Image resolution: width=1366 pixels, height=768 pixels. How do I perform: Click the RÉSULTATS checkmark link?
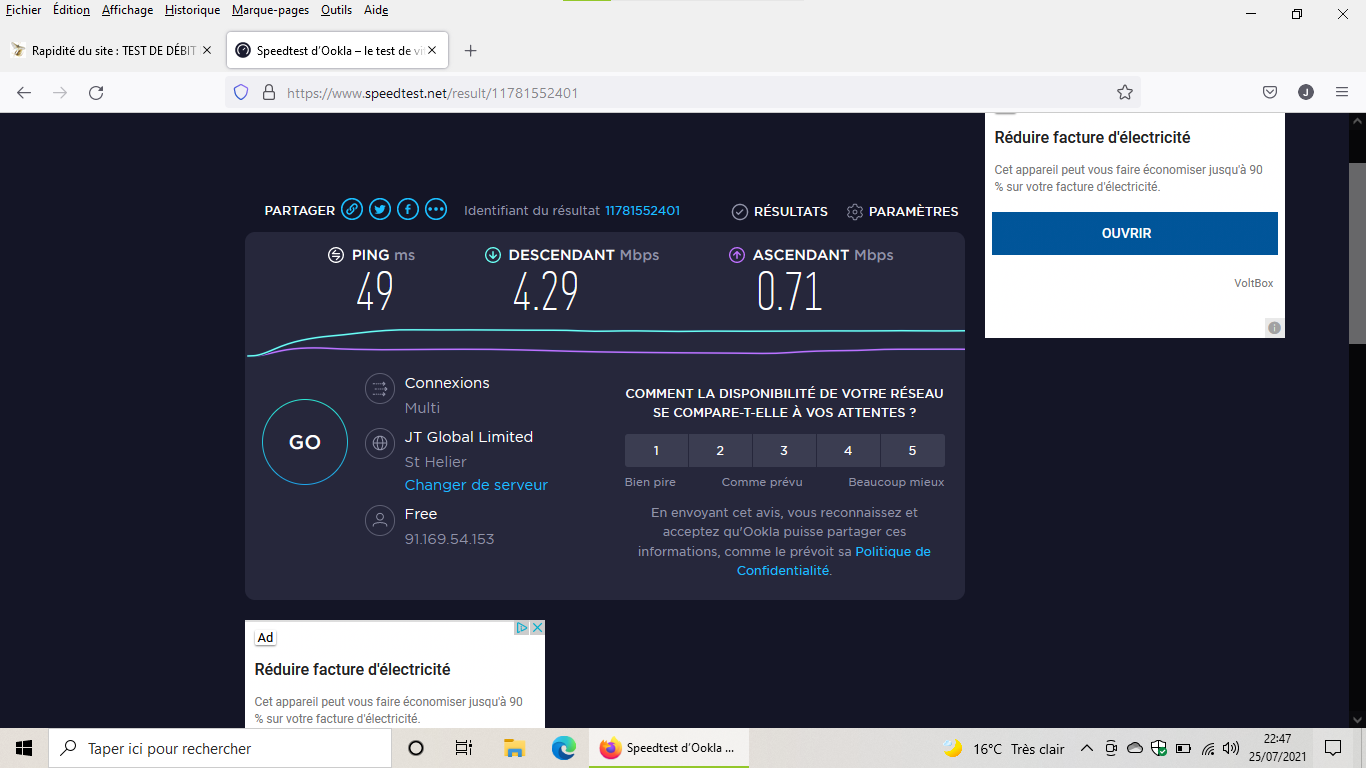pos(780,211)
